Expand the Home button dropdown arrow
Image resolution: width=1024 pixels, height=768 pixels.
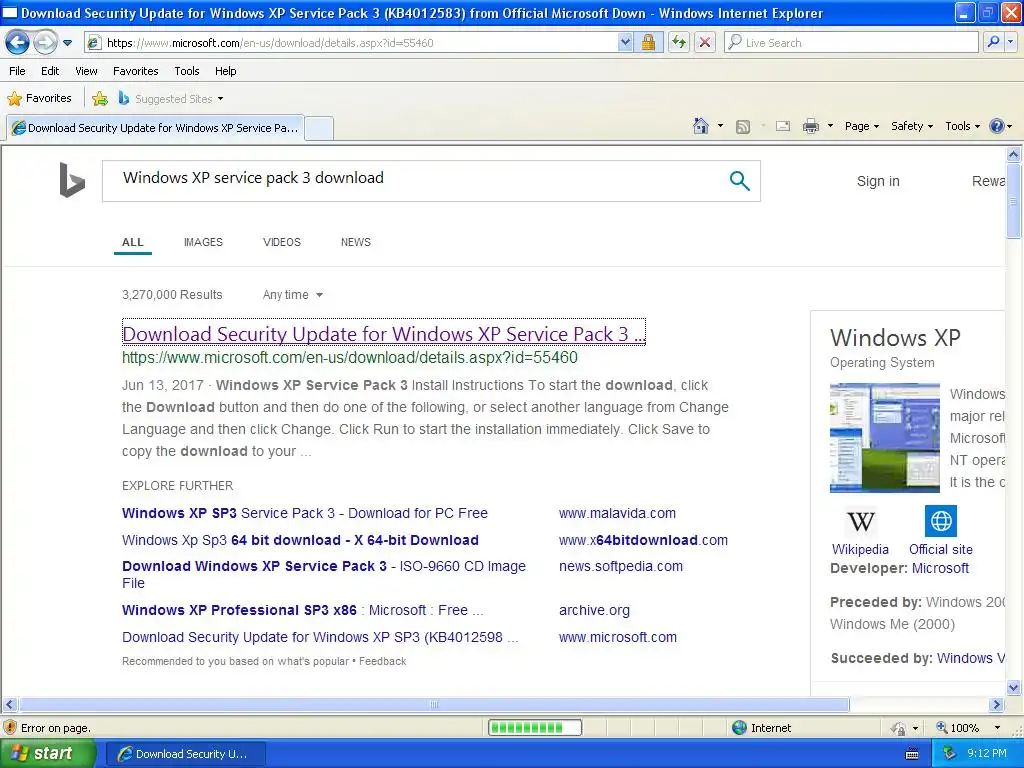[x=720, y=126]
